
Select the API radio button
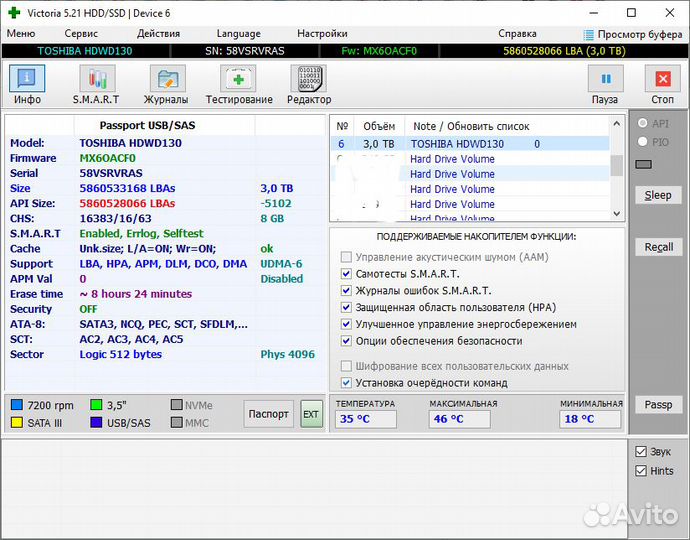(x=643, y=123)
